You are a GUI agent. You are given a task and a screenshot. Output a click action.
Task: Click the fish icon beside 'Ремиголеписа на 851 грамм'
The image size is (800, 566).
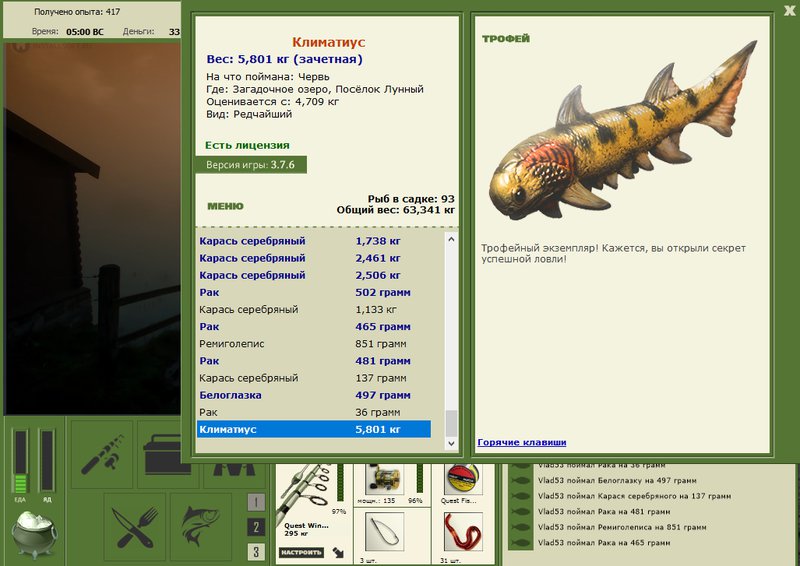(521, 527)
